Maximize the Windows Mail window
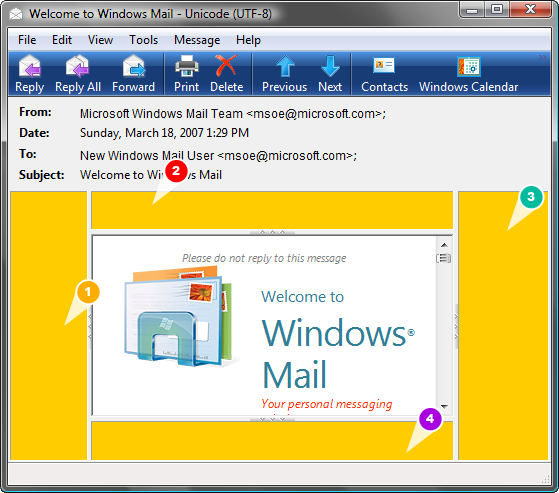The image size is (559, 493). coord(497,9)
